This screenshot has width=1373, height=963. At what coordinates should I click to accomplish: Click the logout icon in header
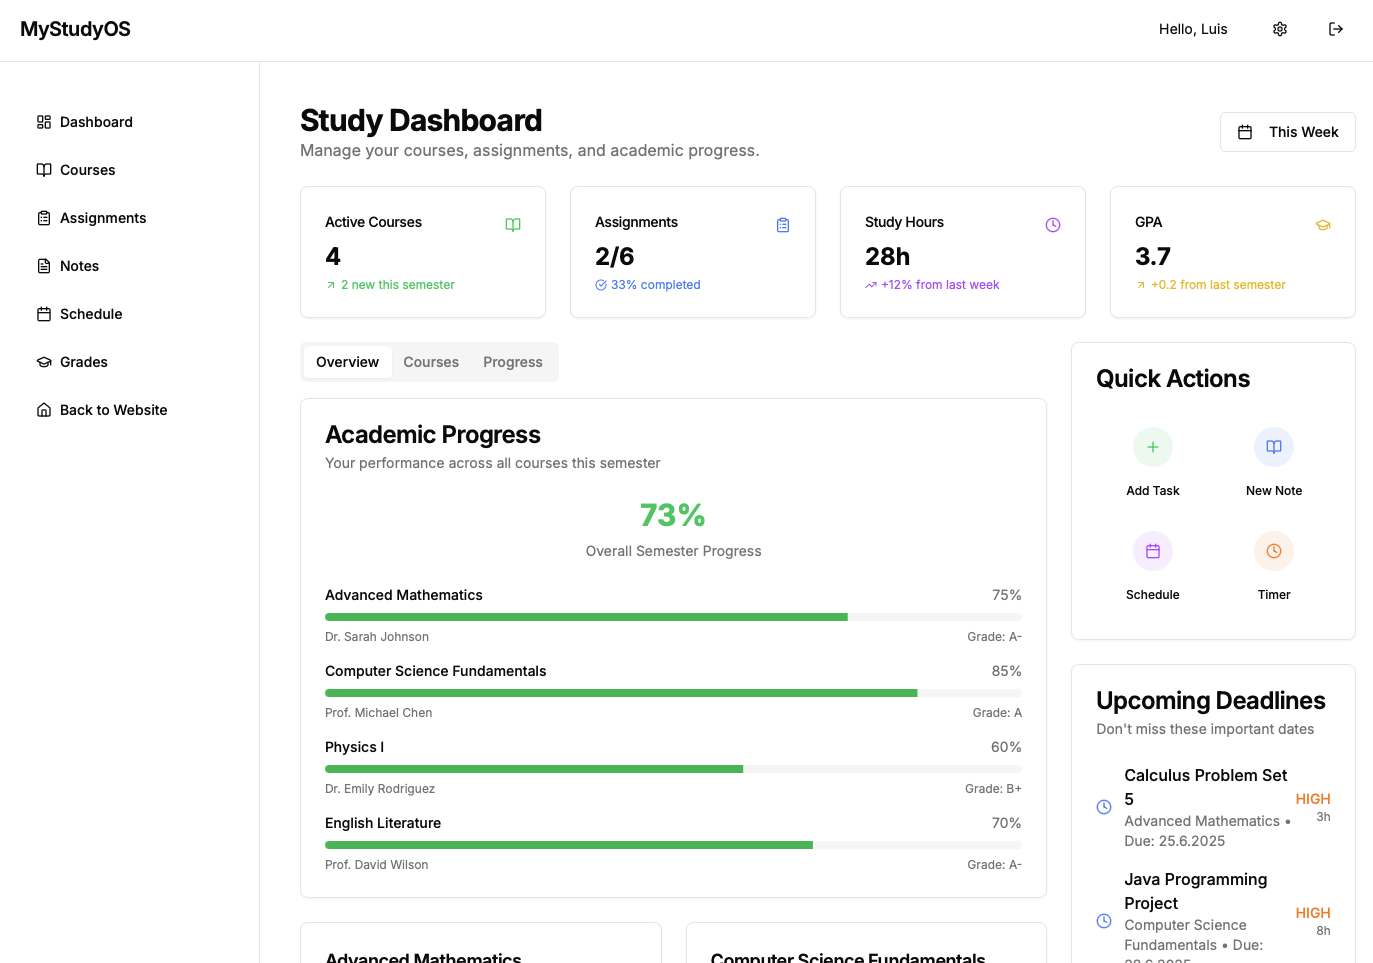[1335, 29]
